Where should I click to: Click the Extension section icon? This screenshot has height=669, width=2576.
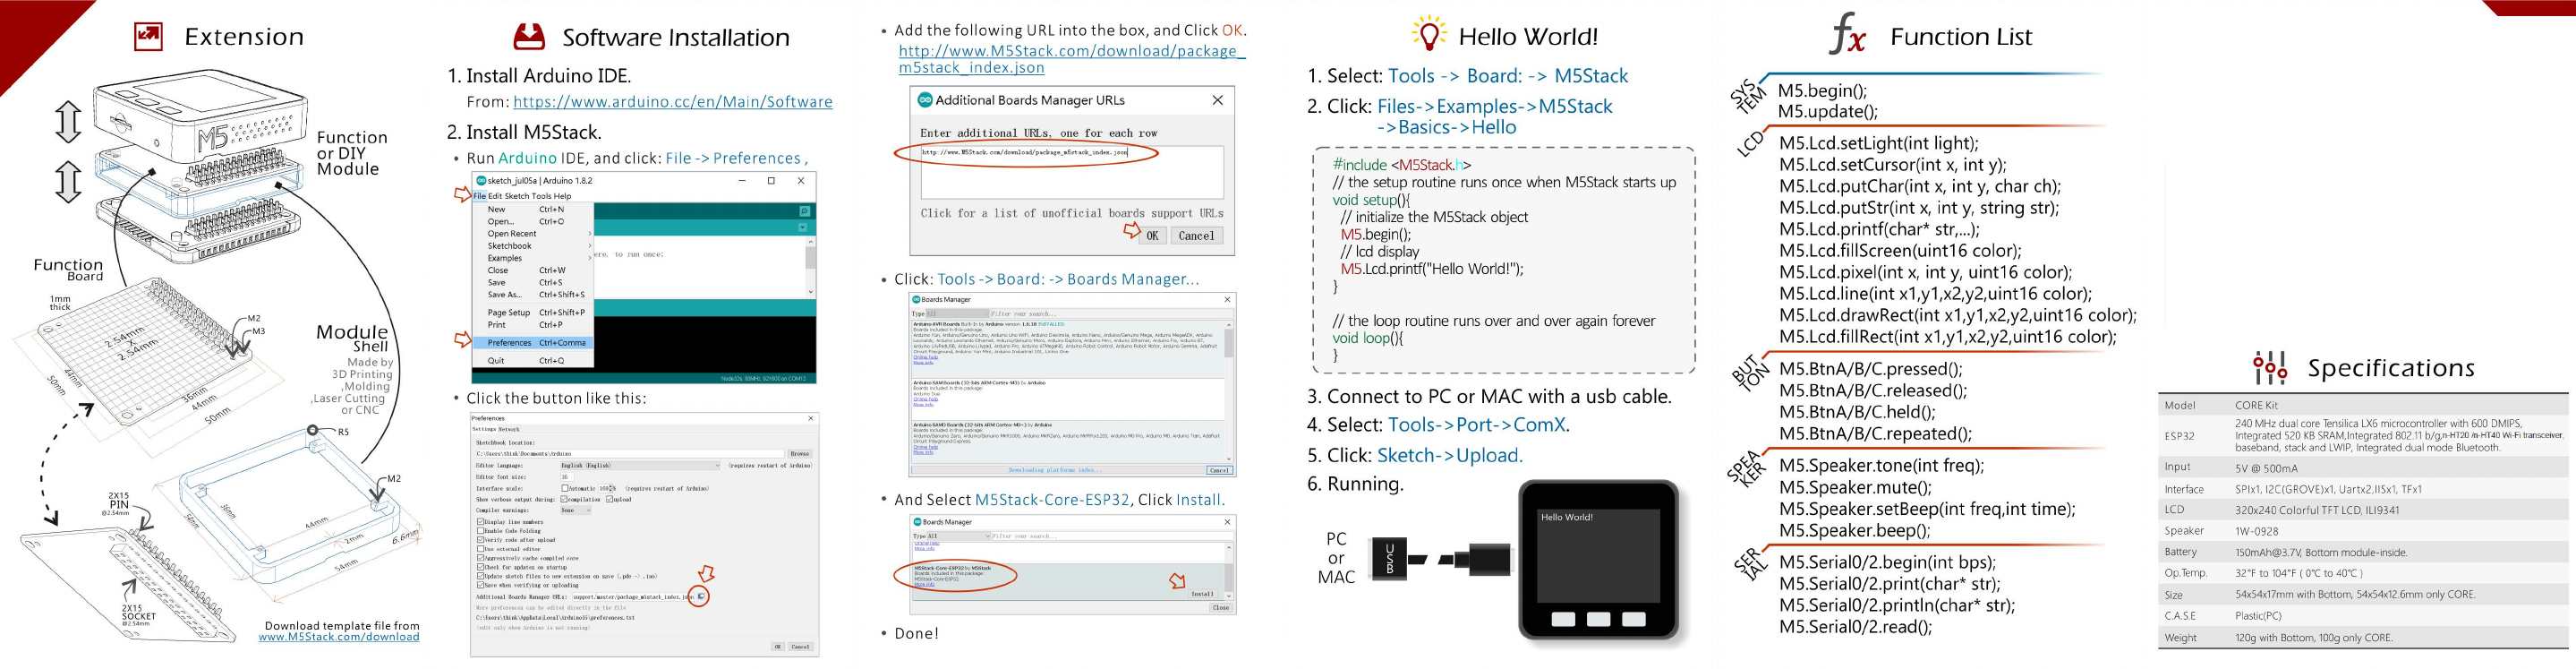coord(148,37)
